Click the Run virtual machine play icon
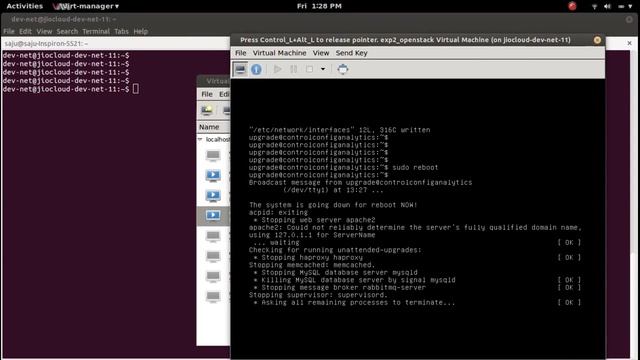Screen dimensions: 640x360 point(278,69)
